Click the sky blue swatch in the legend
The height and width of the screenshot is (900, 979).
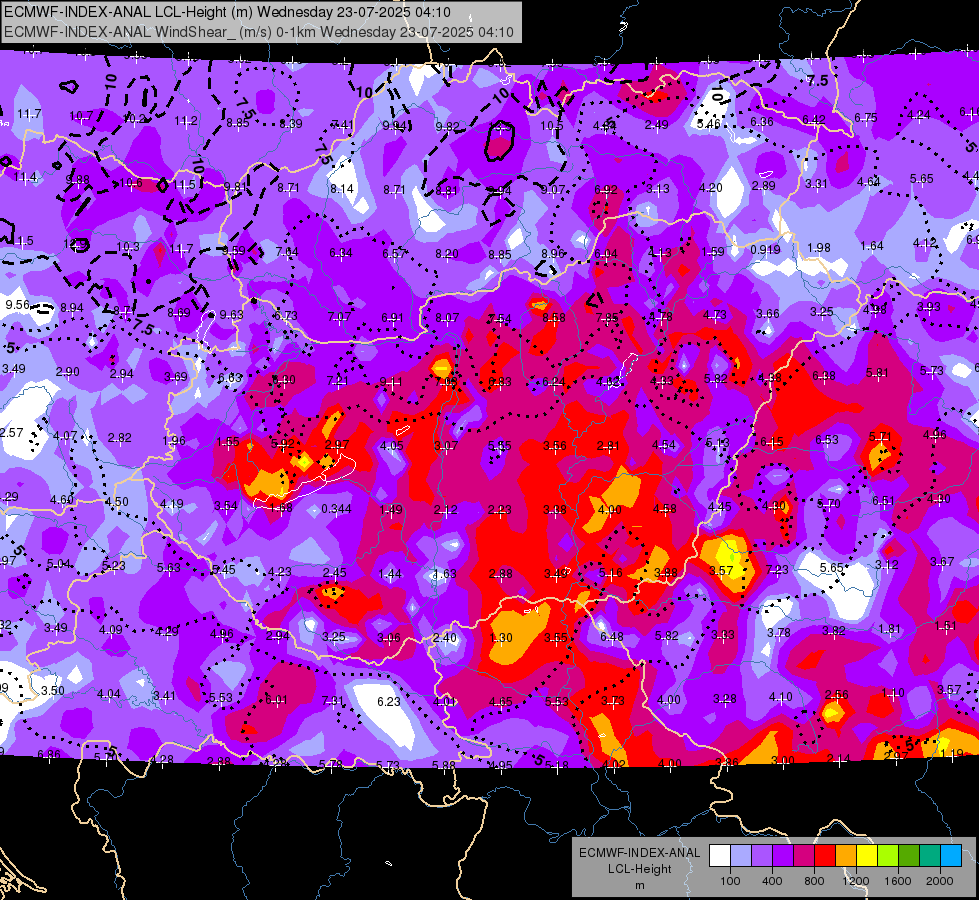[x=951, y=856]
